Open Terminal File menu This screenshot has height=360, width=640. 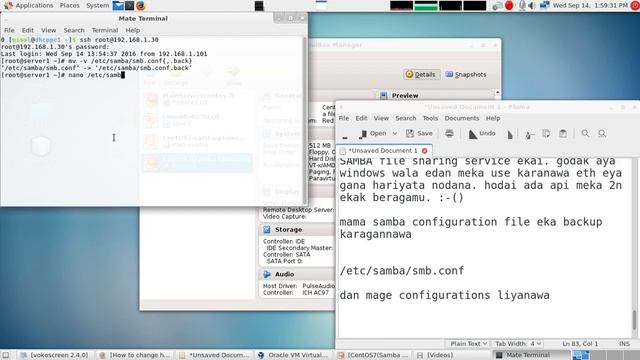pos(9,30)
